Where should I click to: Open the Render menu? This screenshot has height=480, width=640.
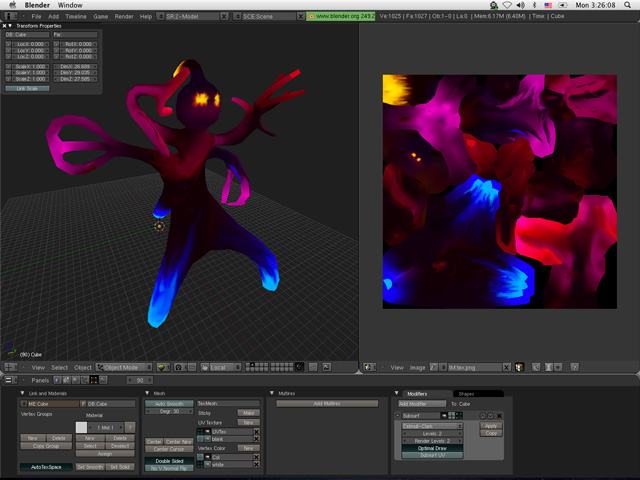tap(124, 17)
